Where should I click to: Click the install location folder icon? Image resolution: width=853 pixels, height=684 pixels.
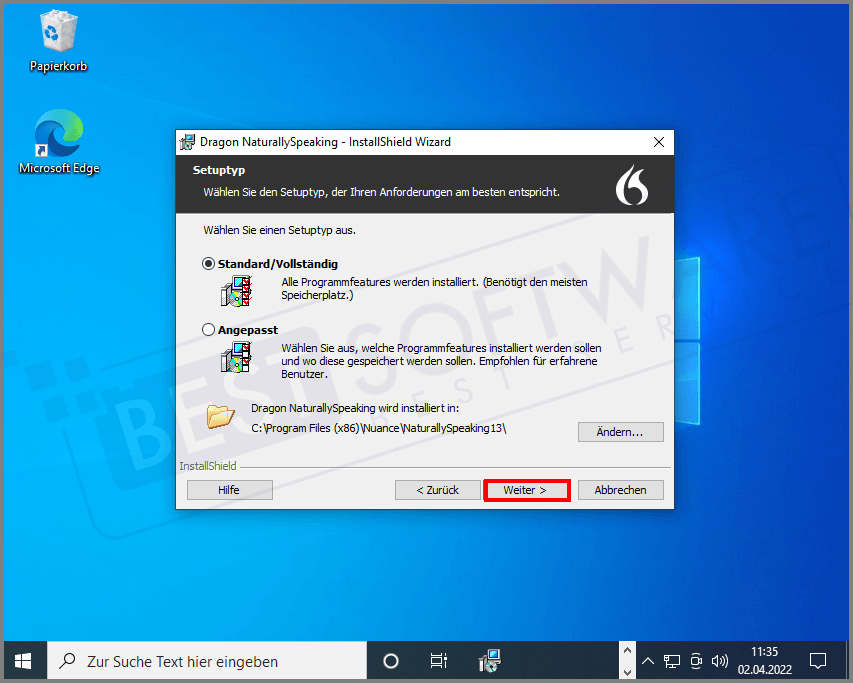coord(220,415)
